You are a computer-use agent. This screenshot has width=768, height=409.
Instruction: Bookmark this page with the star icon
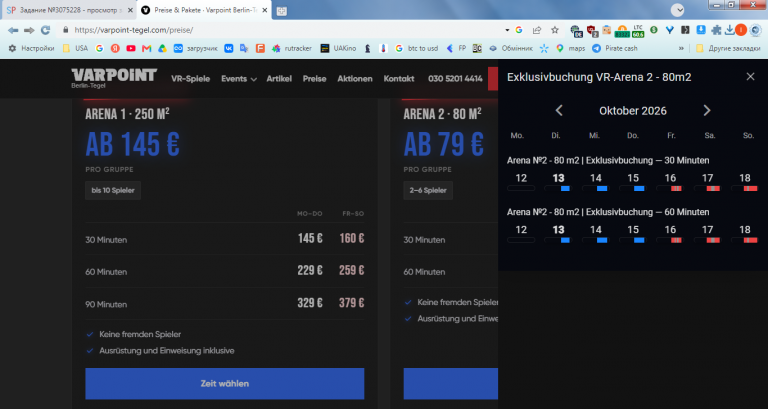[555, 30]
